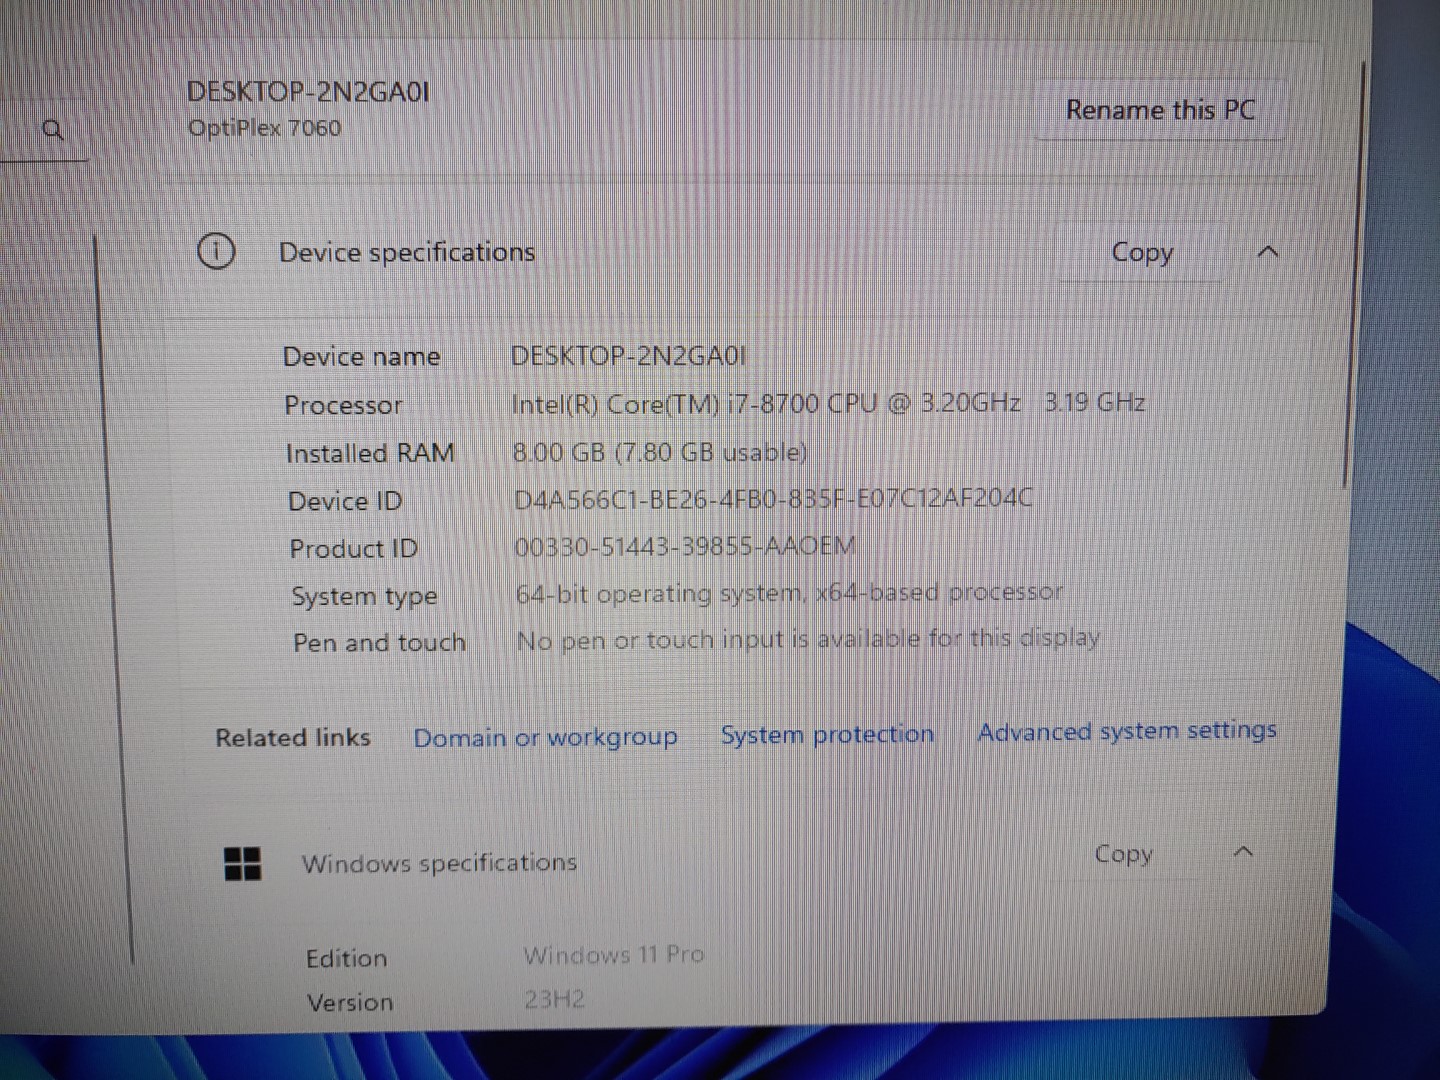Click the Pen and touch label
The height and width of the screenshot is (1080, 1440).
(379, 643)
